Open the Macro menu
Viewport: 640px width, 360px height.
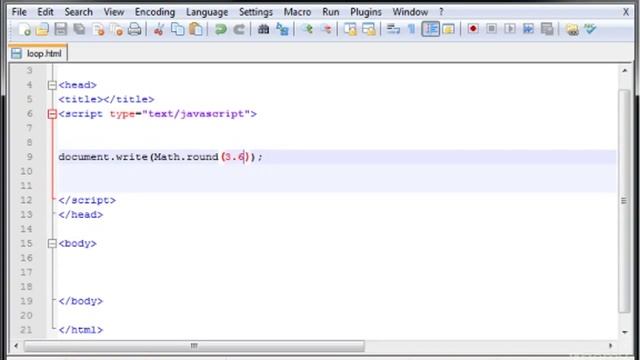tap(297, 12)
